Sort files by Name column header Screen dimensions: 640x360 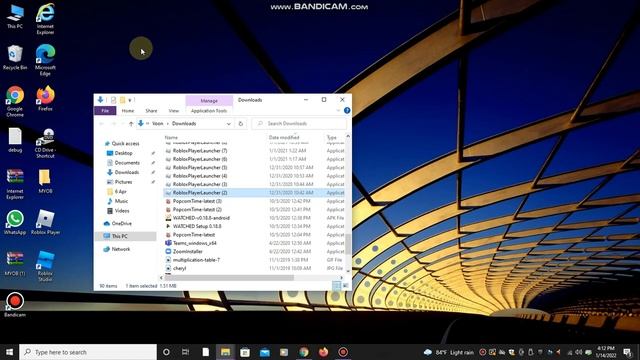pos(171,138)
